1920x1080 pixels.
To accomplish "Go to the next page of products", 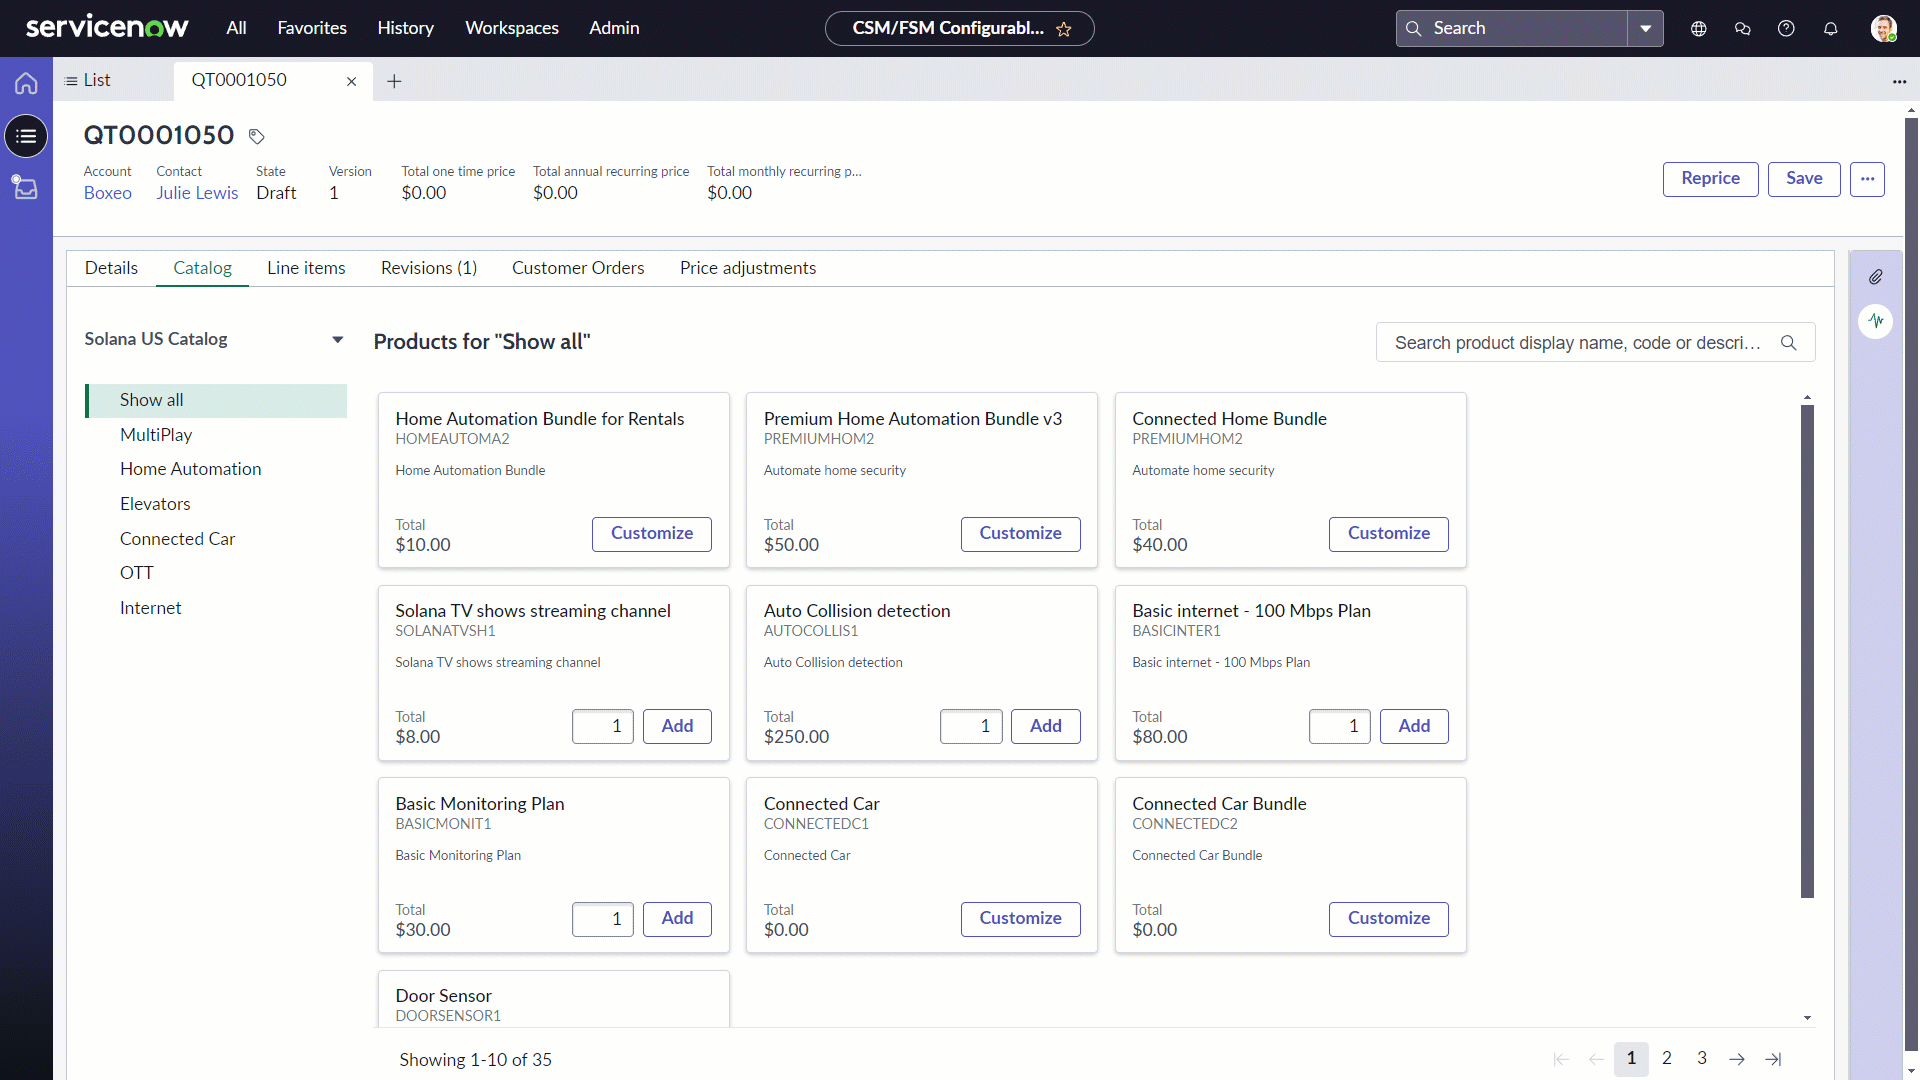I will click(x=1737, y=1059).
